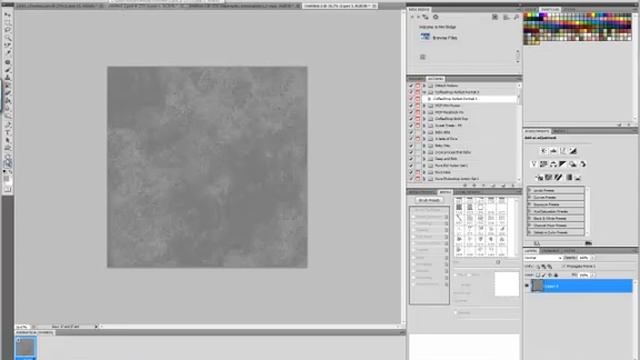Create new action in Actions panel
Screen dimensions: 640x360
coord(503,185)
